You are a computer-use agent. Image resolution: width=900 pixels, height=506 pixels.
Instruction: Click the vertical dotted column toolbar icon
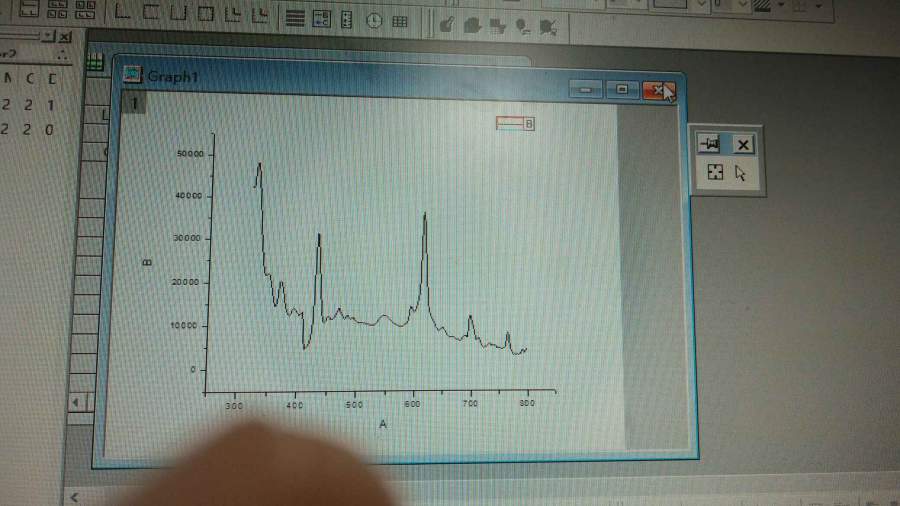(347, 20)
